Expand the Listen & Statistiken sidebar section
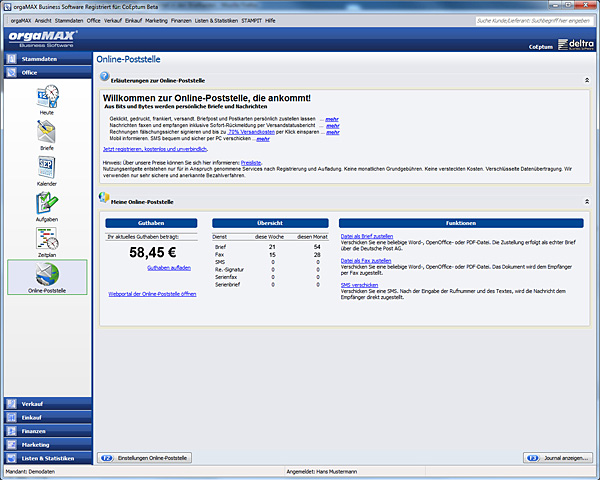The height and width of the screenshot is (480, 600). coord(48,458)
